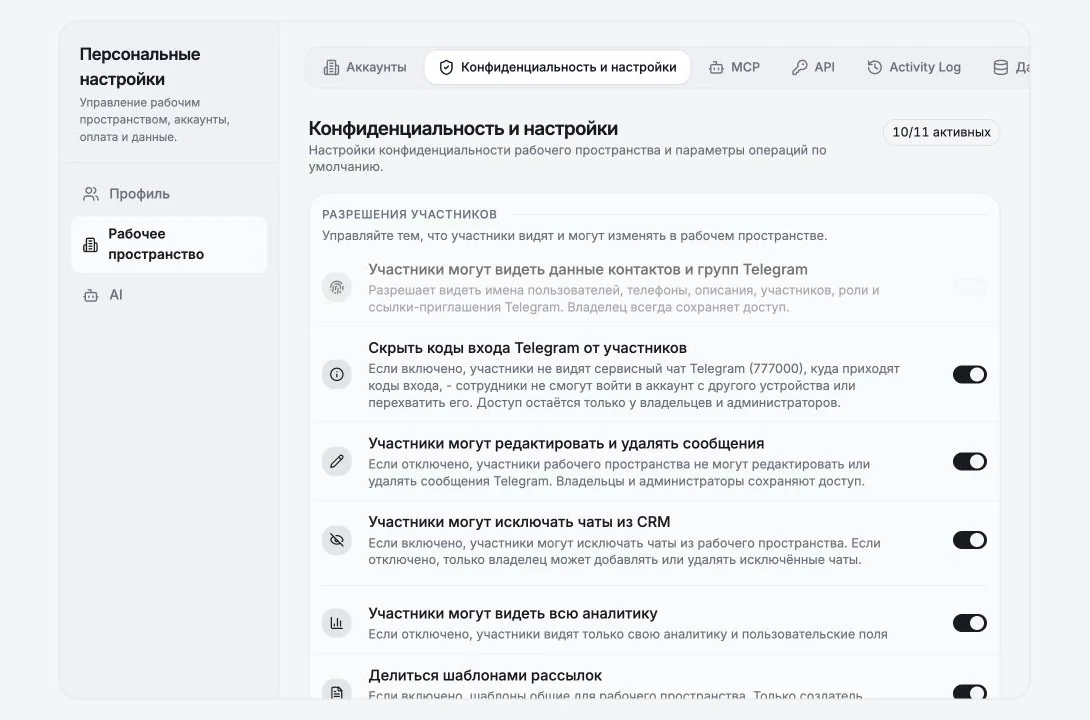Select the Конфиденциальность и настройки tab

point(558,67)
